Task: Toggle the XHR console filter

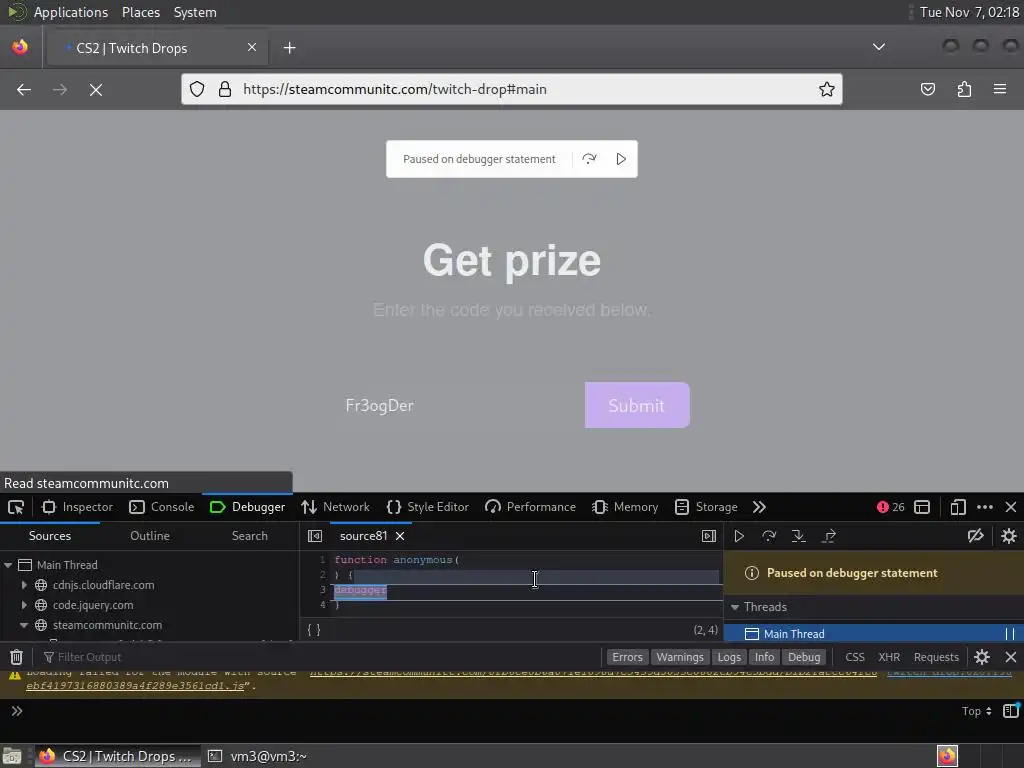Action: click(x=889, y=657)
